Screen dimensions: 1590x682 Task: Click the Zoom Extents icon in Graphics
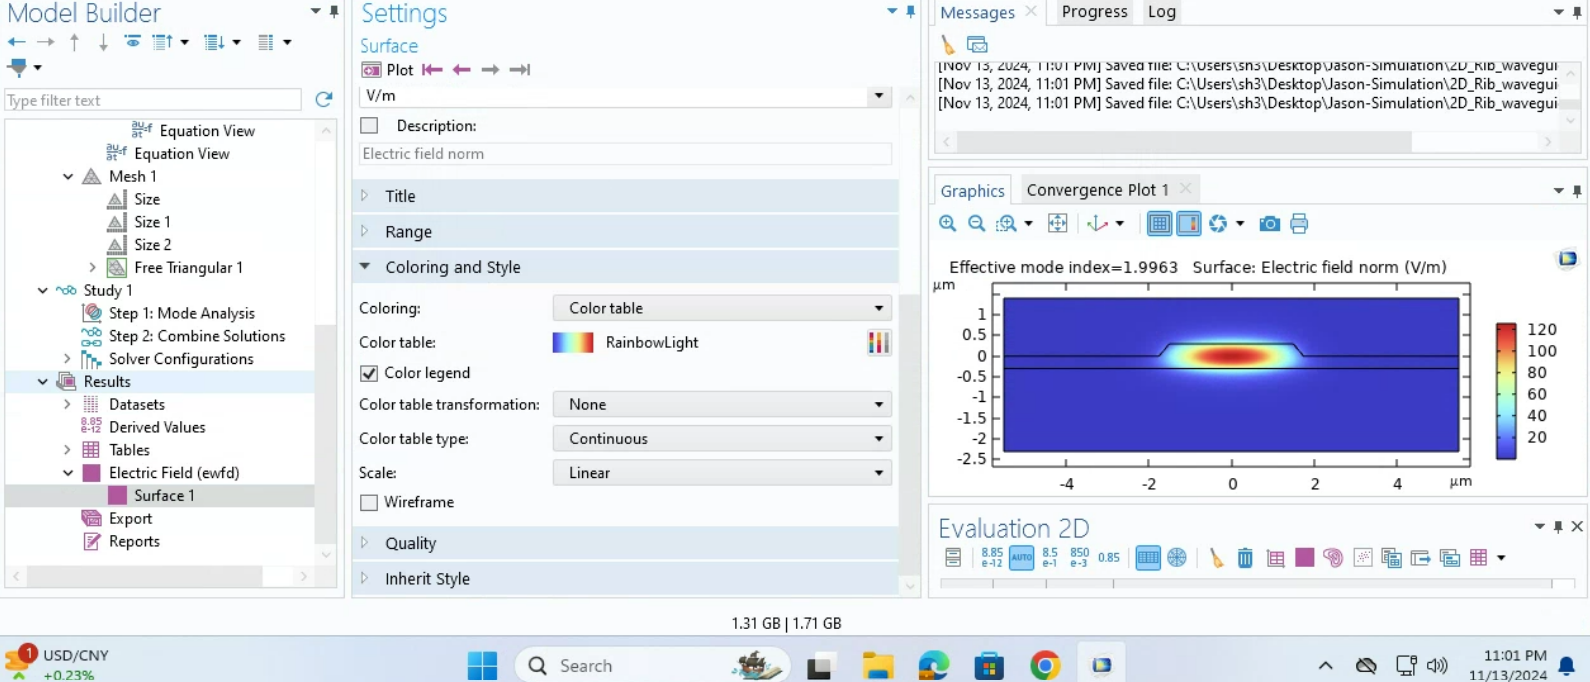[1057, 224]
